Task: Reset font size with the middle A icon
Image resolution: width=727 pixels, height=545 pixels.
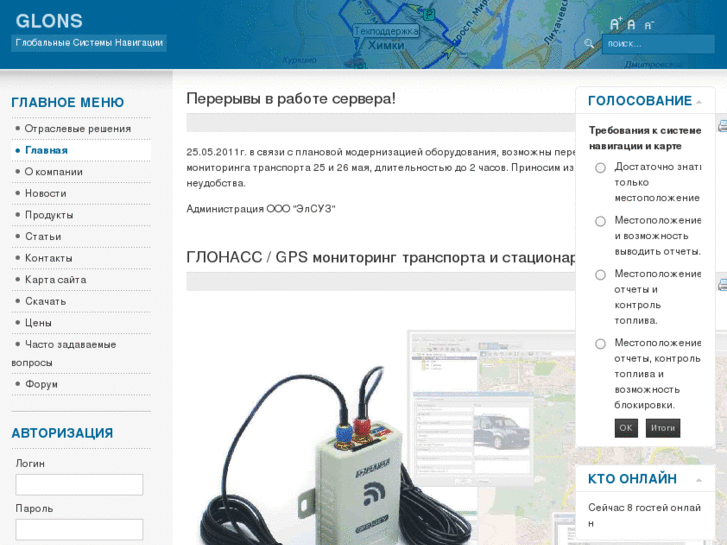Action: [x=631, y=25]
